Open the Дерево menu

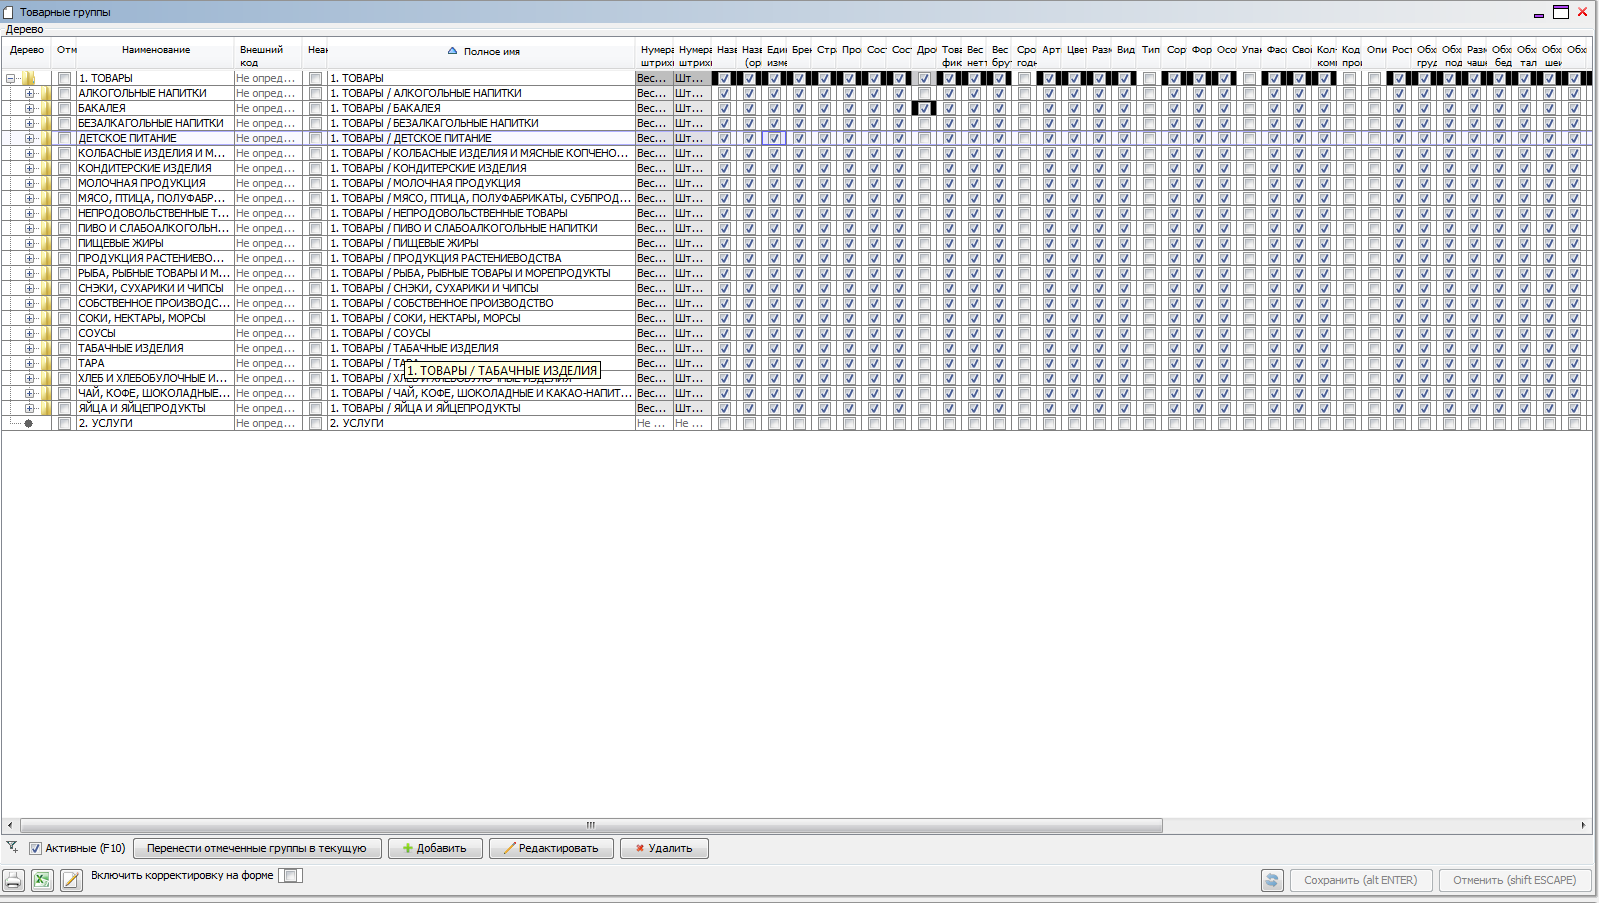pos(25,30)
